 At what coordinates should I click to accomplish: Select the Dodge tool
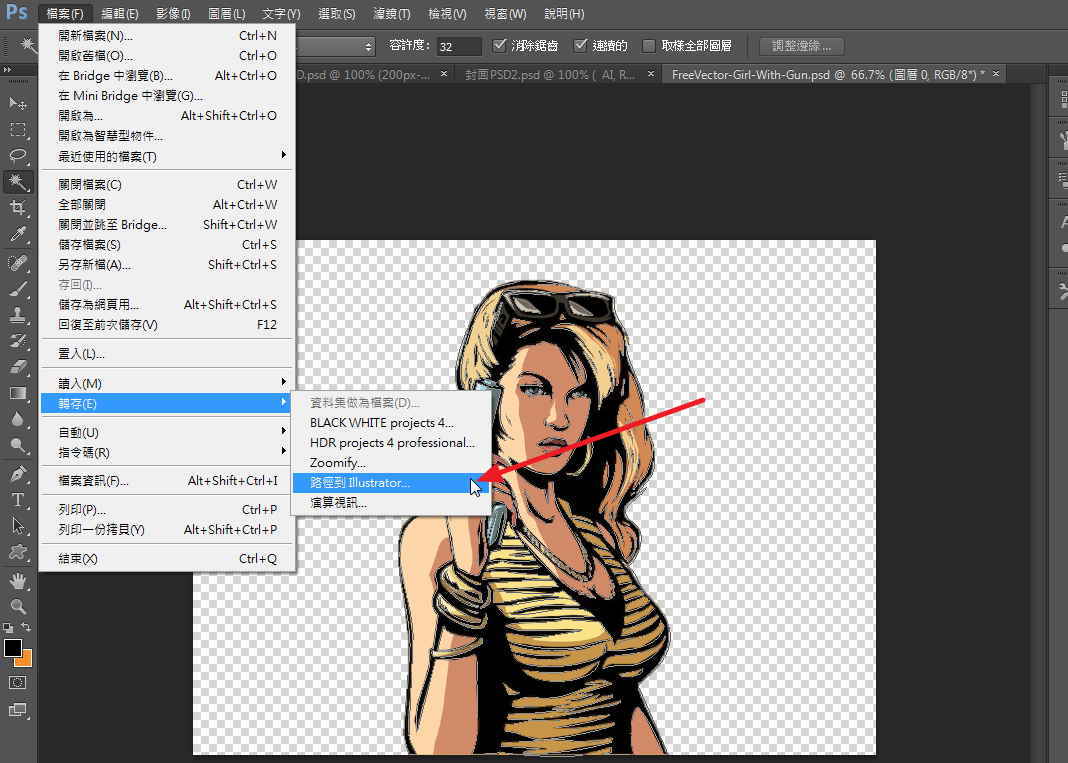click(18, 446)
